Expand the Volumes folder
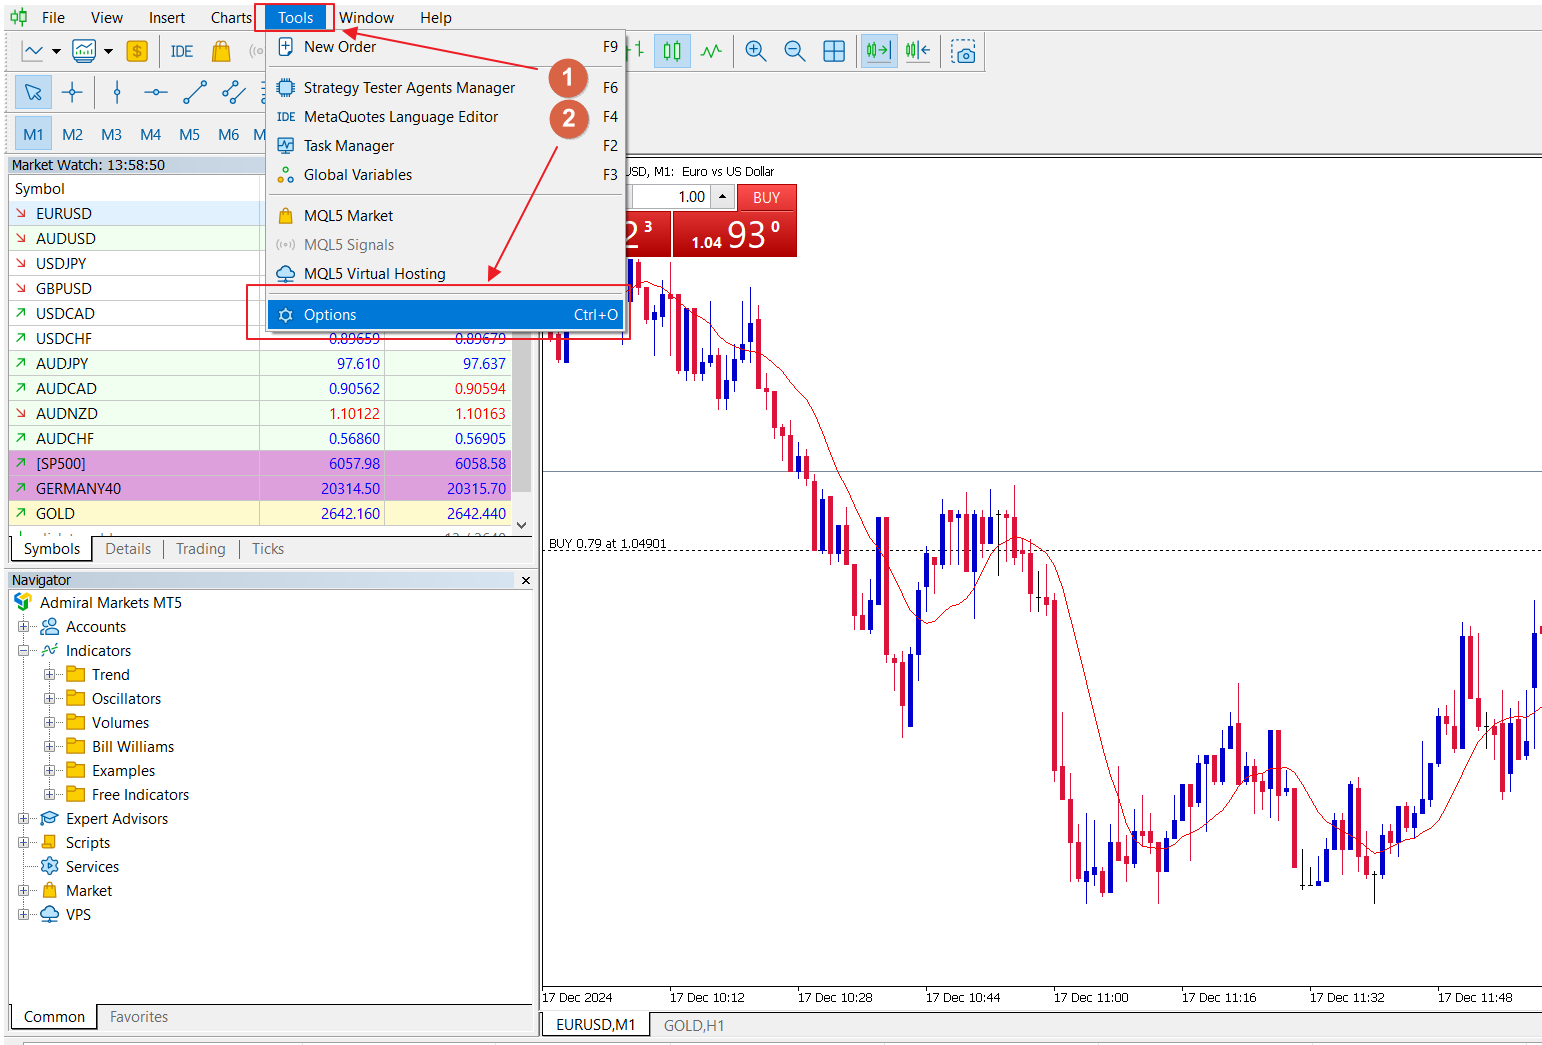1542x1045 pixels. (x=49, y=723)
